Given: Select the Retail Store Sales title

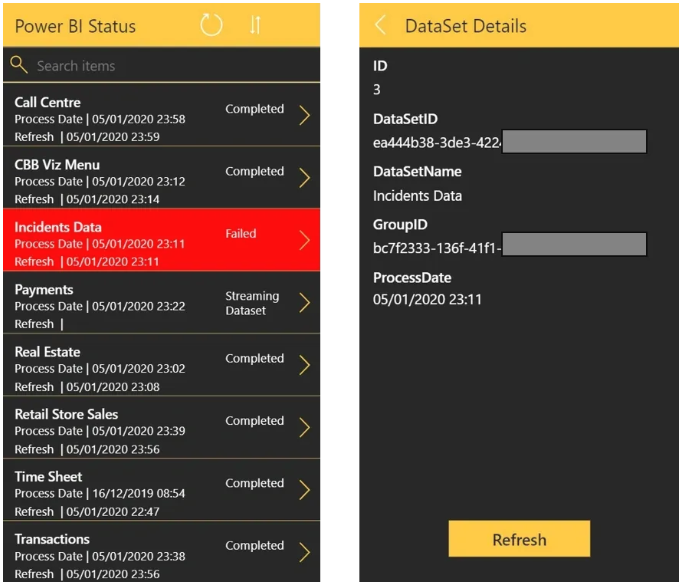Looking at the screenshot, I should point(66,415).
